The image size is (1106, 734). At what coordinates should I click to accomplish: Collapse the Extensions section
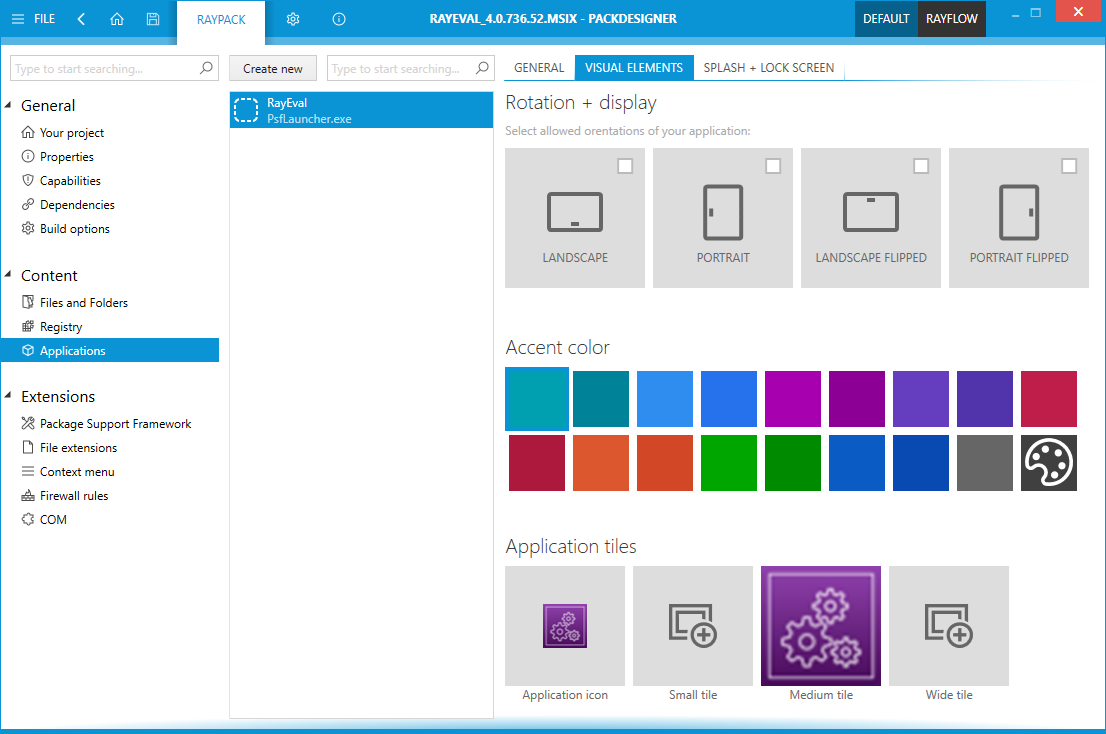coord(10,397)
